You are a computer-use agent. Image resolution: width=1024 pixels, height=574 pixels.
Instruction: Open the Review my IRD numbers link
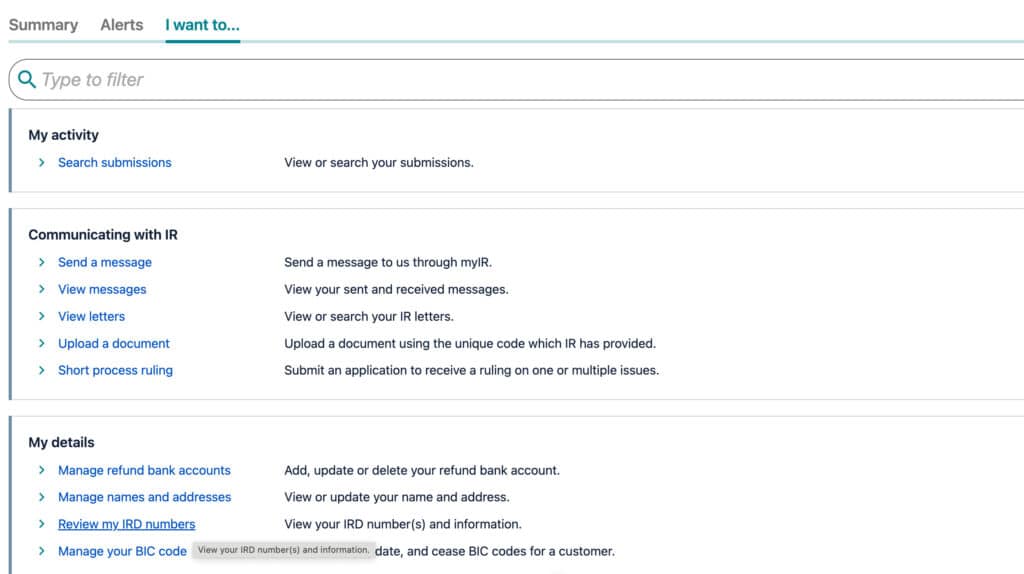127,524
